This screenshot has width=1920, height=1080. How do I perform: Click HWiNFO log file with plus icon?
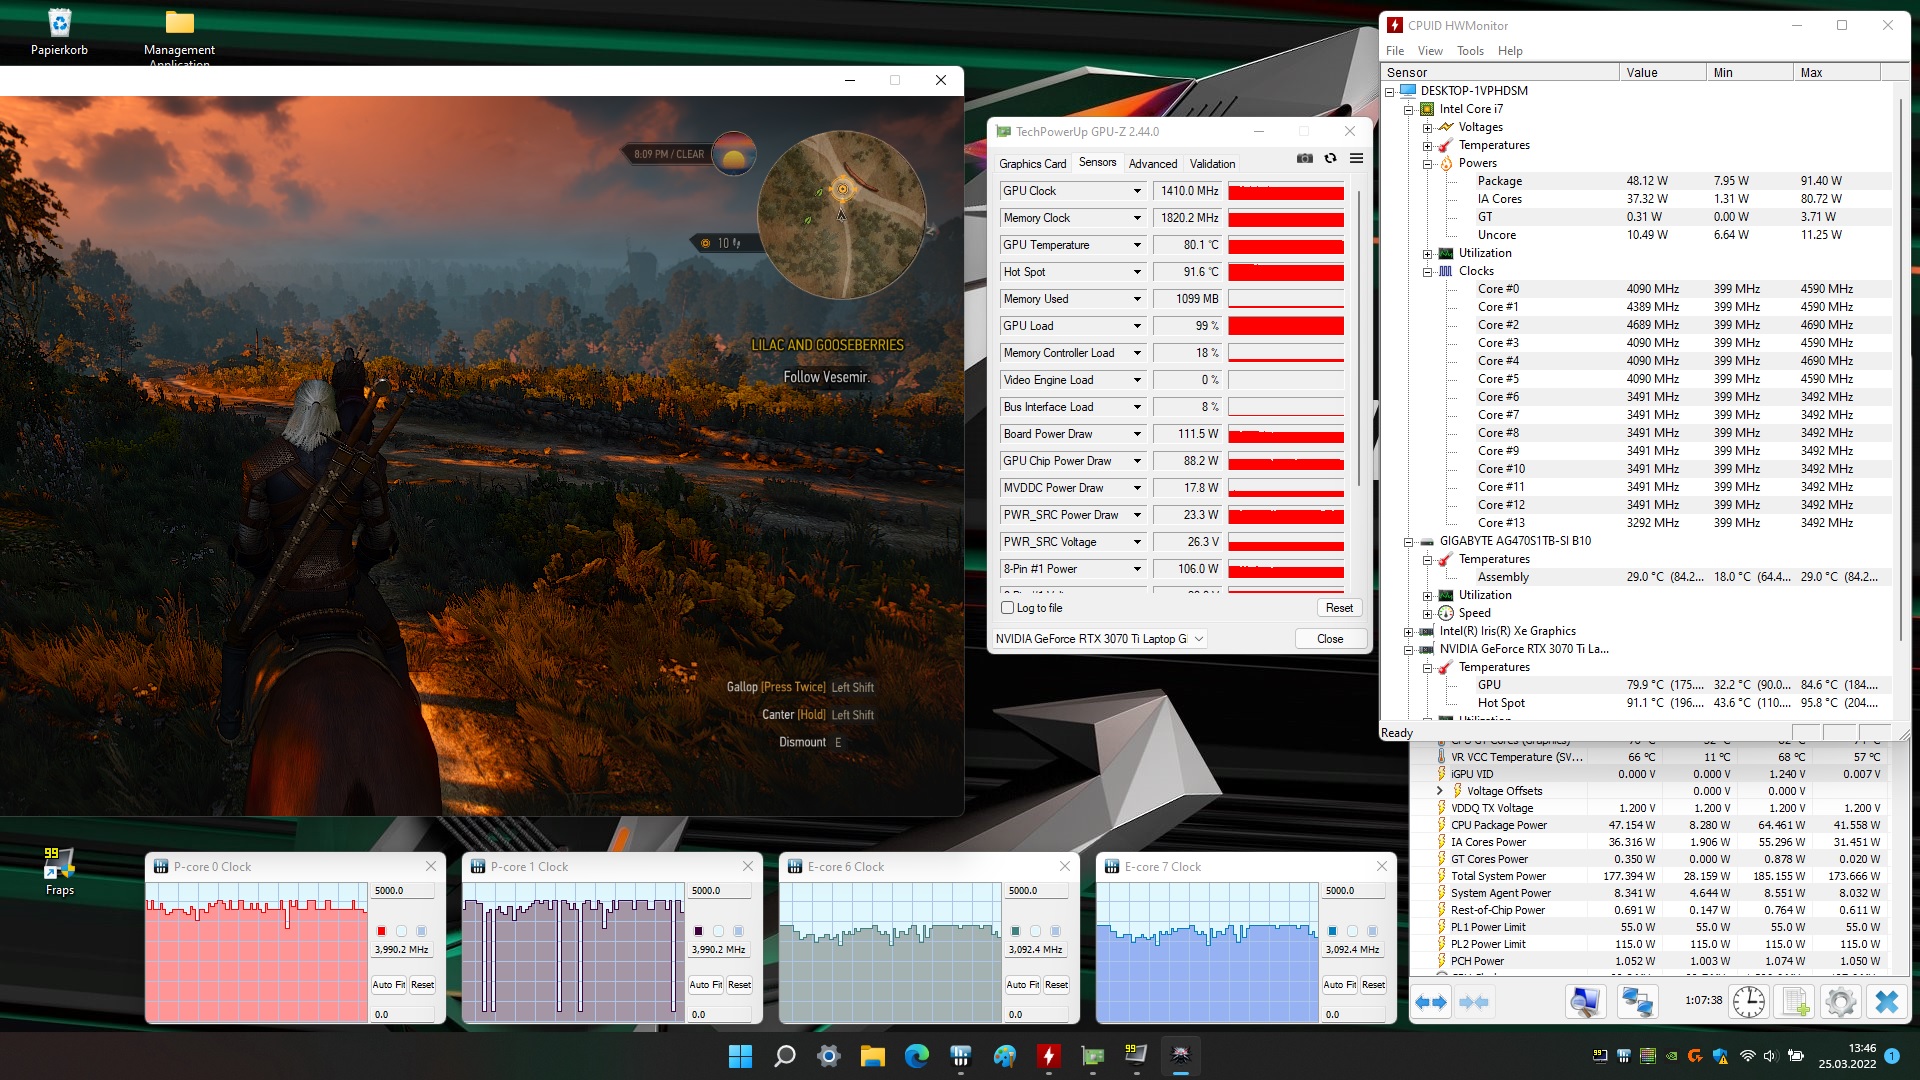[x=1795, y=1001]
